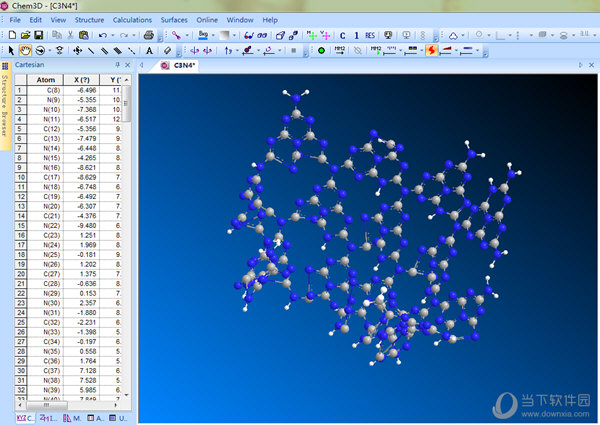Click the green model axes icon
Viewport: 600px width, 425px height.
(x=312, y=35)
